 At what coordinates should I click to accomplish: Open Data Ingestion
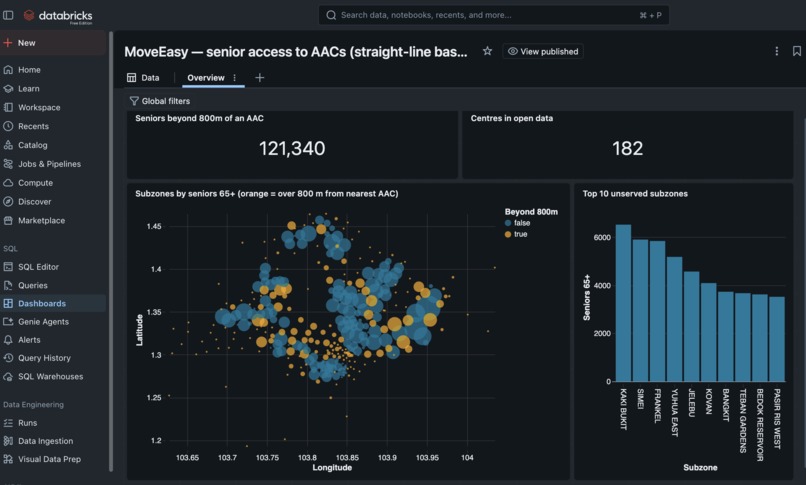(53, 441)
